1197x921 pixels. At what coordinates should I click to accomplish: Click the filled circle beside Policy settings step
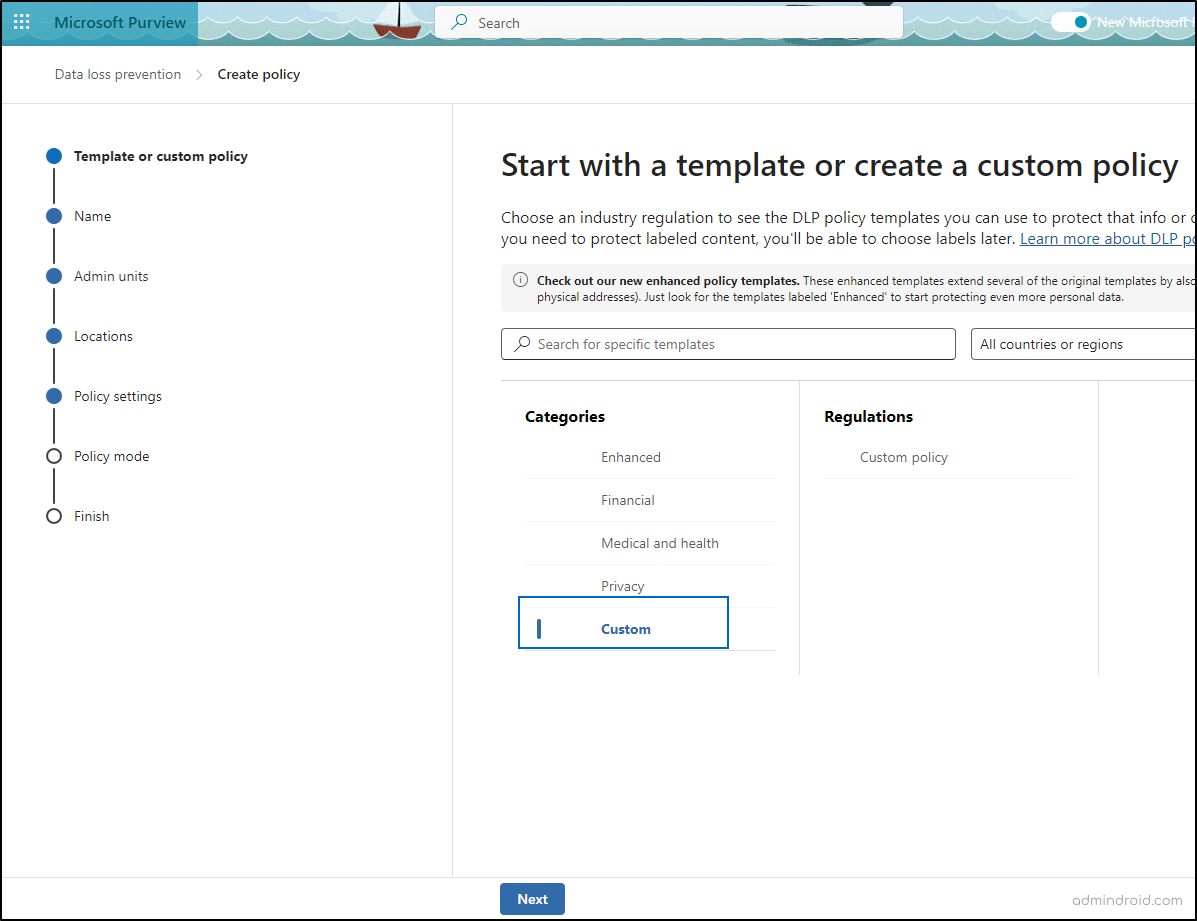[x=53, y=396]
